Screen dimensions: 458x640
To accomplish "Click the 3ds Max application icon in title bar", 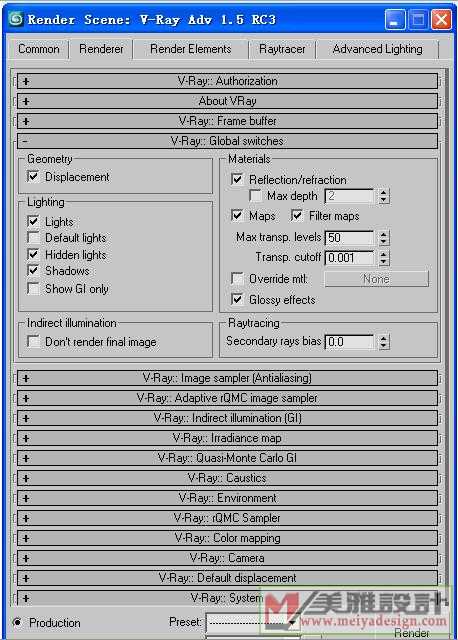I will (x=16, y=19).
